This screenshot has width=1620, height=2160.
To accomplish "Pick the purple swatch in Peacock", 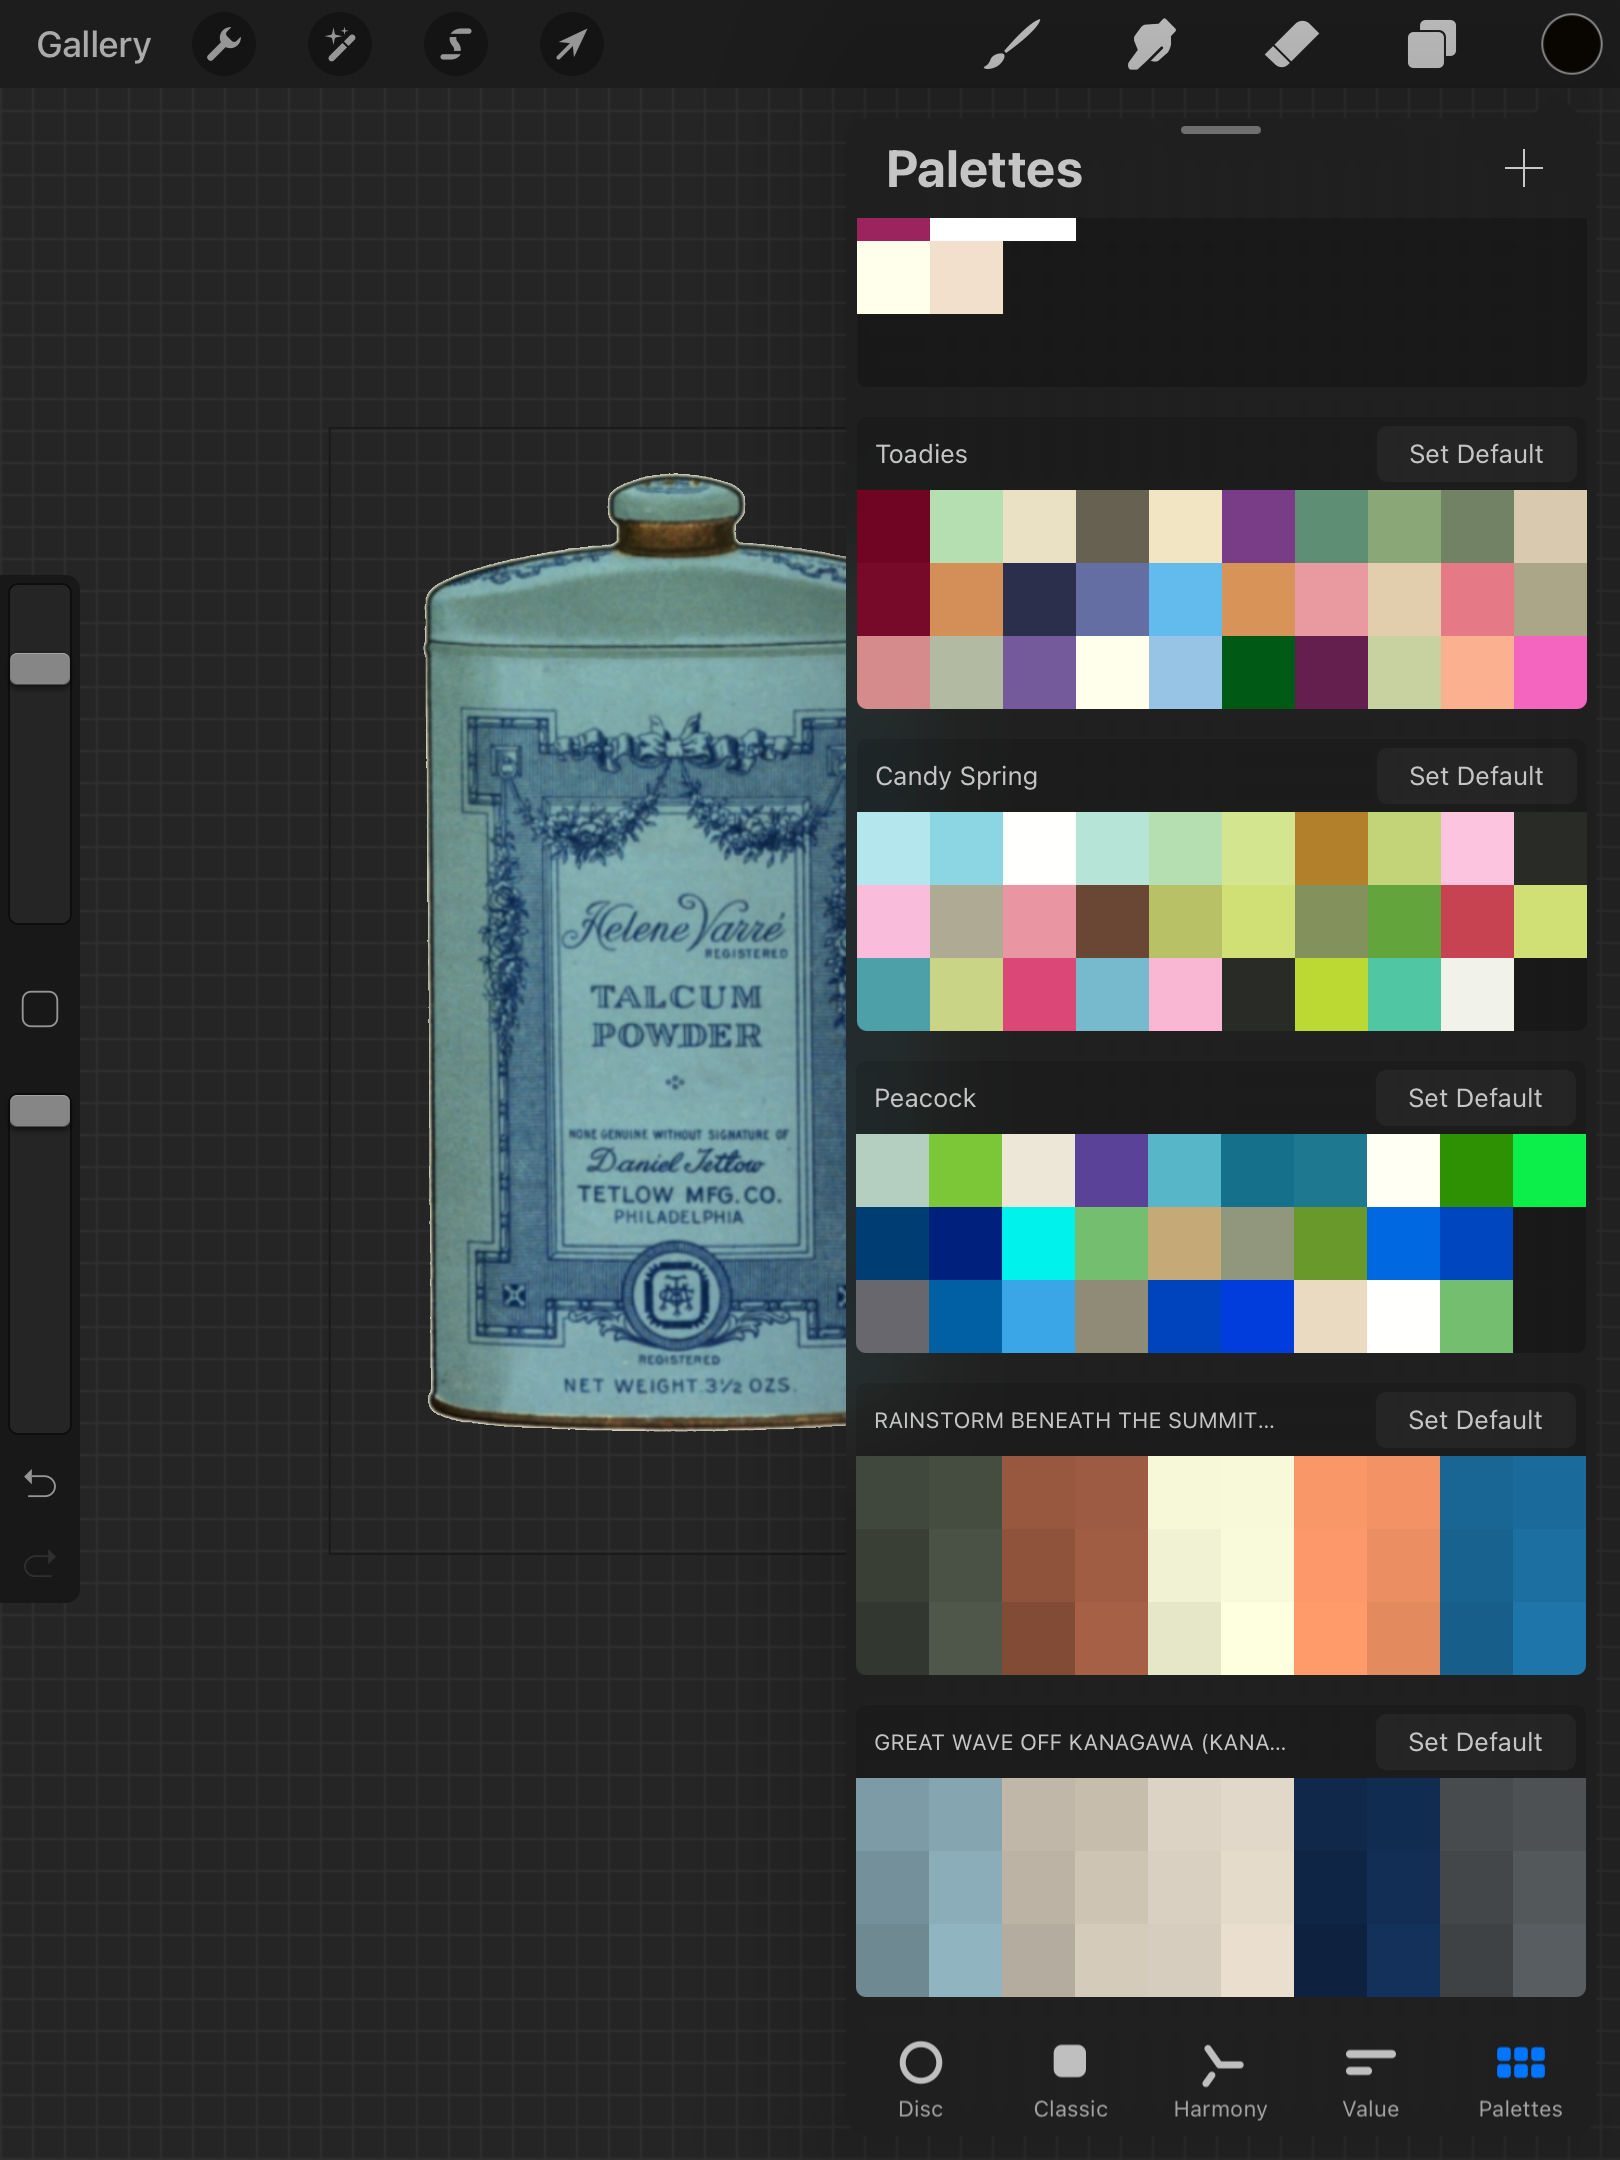I will (1111, 1170).
